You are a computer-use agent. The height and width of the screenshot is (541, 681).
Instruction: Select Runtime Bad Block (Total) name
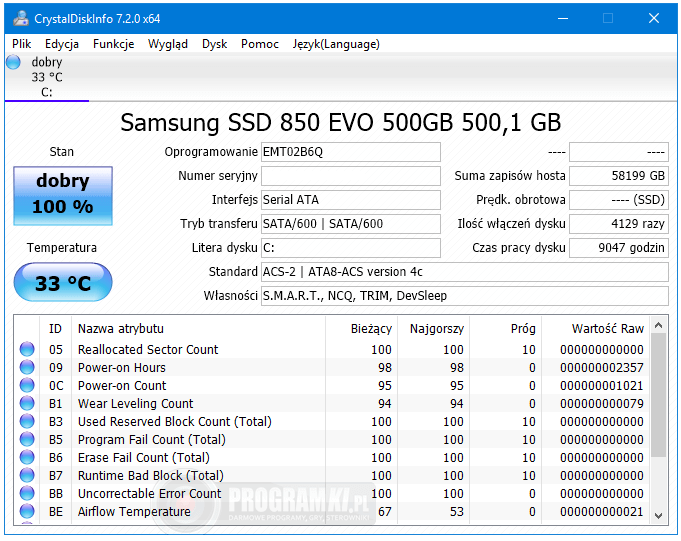151,476
